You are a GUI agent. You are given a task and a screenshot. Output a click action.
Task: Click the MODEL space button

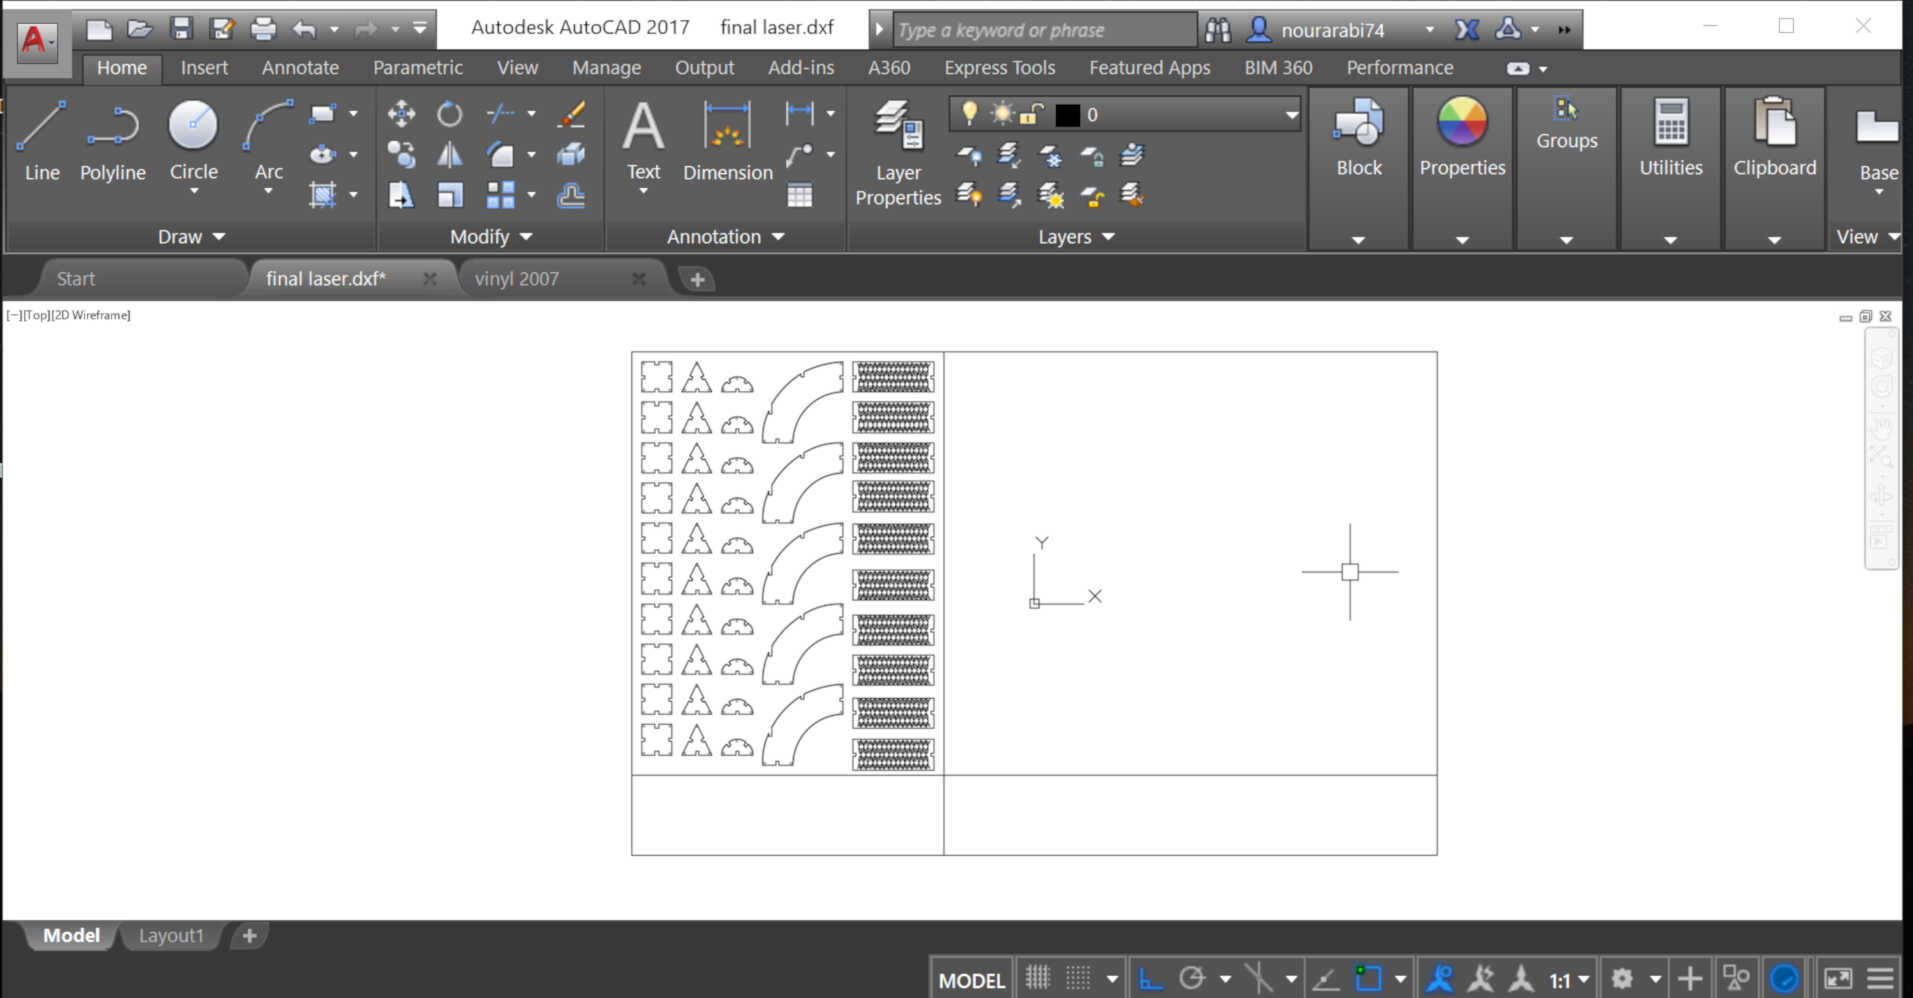(971, 980)
